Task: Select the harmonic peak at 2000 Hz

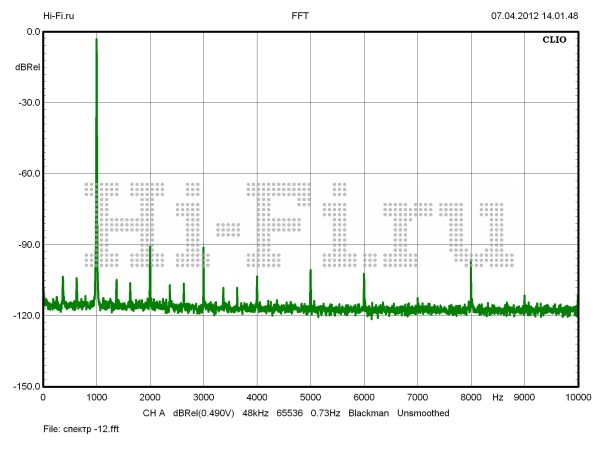Action: [150, 247]
